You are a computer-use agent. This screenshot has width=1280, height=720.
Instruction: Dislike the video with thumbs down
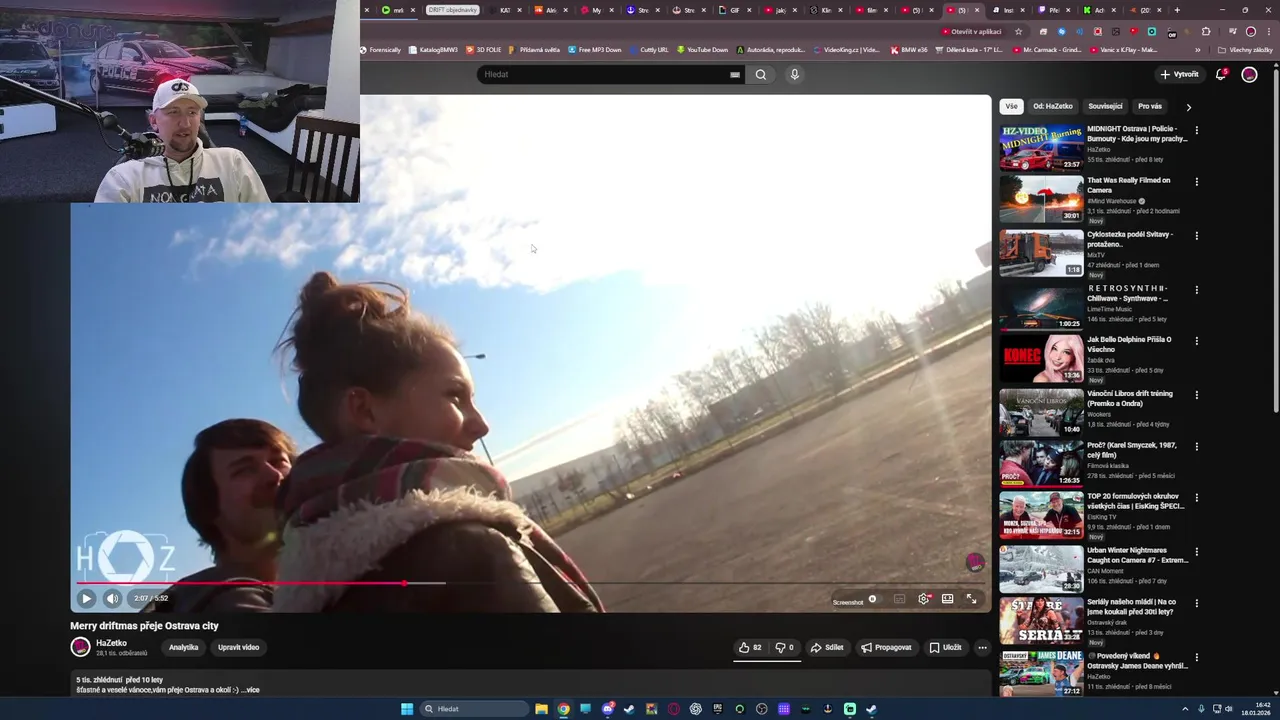(x=785, y=647)
